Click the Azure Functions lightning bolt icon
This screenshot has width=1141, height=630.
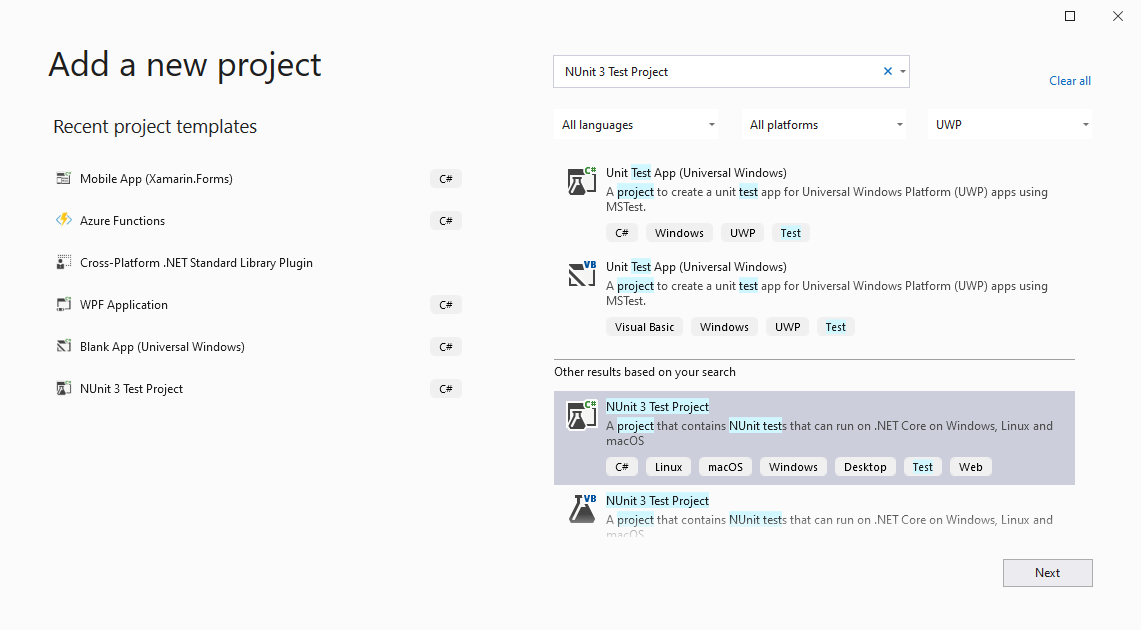click(x=64, y=220)
